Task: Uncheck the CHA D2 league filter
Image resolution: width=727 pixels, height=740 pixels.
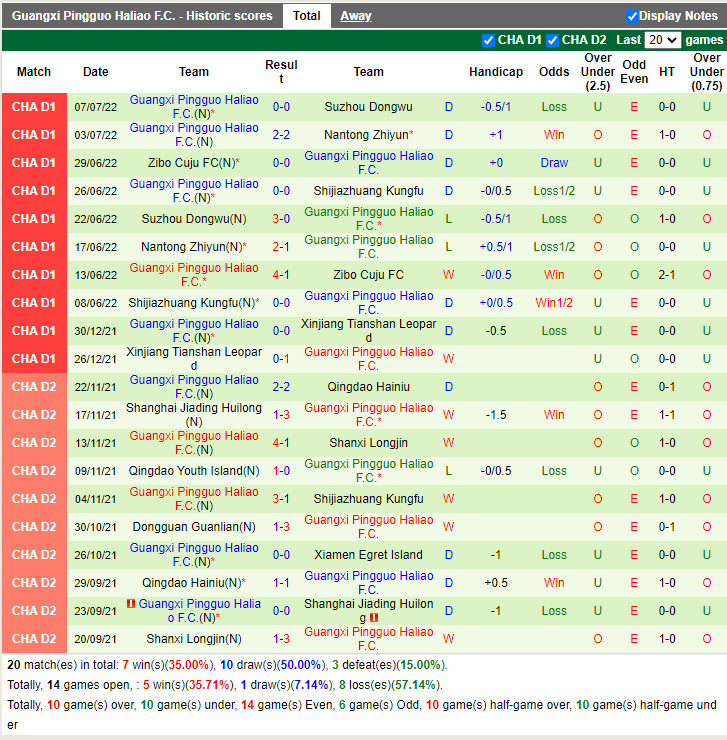Action: 552,40
